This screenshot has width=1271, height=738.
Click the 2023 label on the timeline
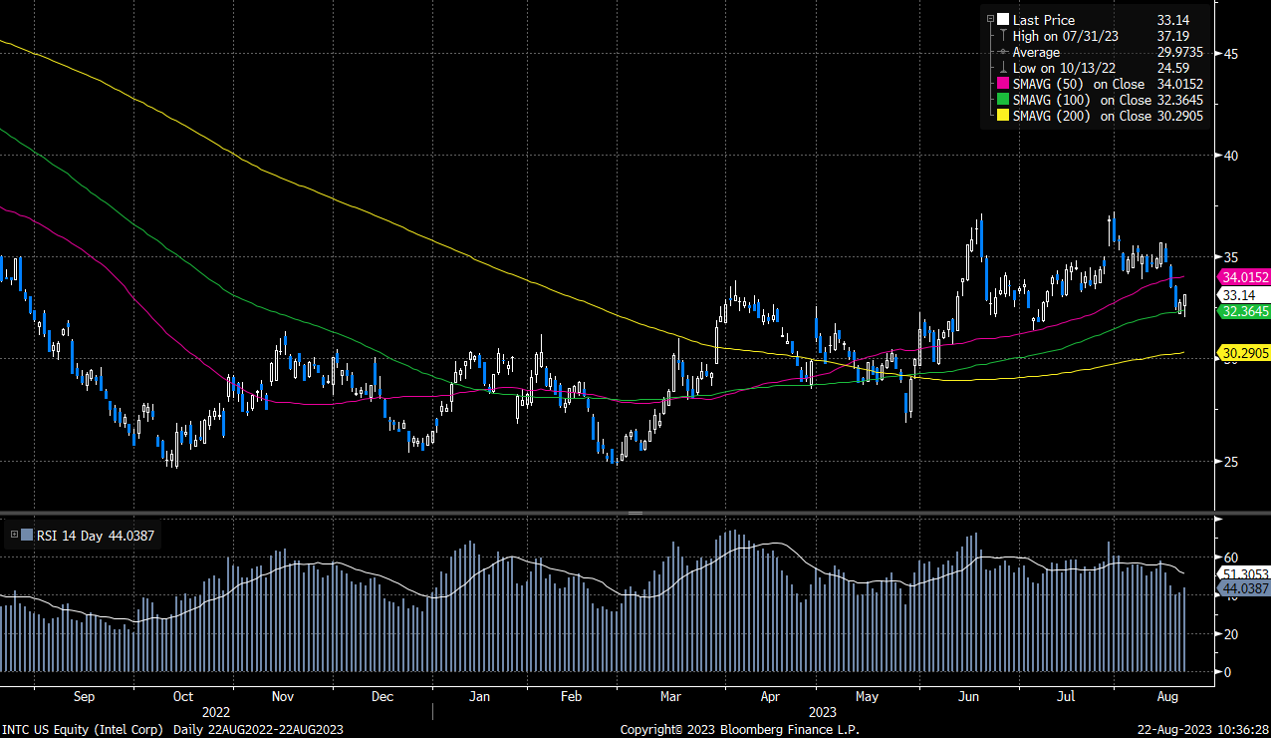(x=823, y=712)
